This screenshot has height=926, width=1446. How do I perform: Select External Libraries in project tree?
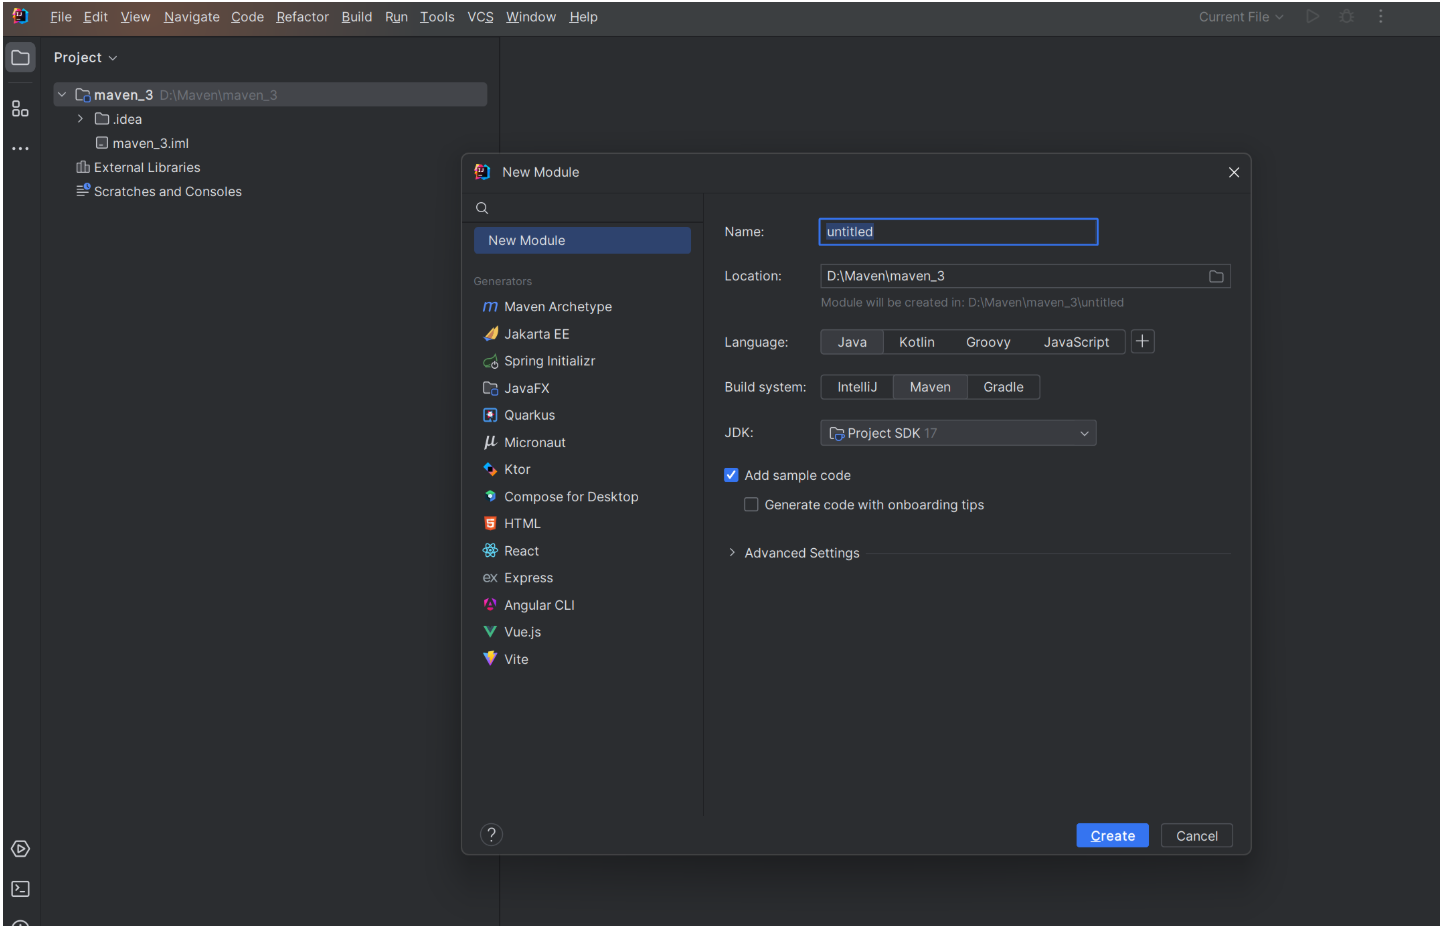pyautogui.click(x=138, y=167)
